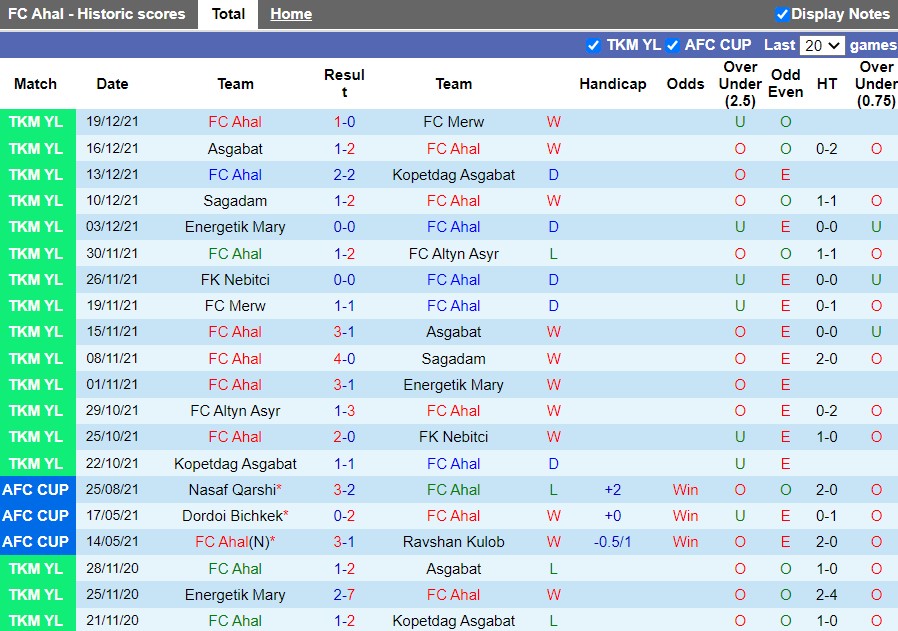Switch to the Home tab
Image resolution: width=898 pixels, height=631 pixels.
tap(291, 14)
